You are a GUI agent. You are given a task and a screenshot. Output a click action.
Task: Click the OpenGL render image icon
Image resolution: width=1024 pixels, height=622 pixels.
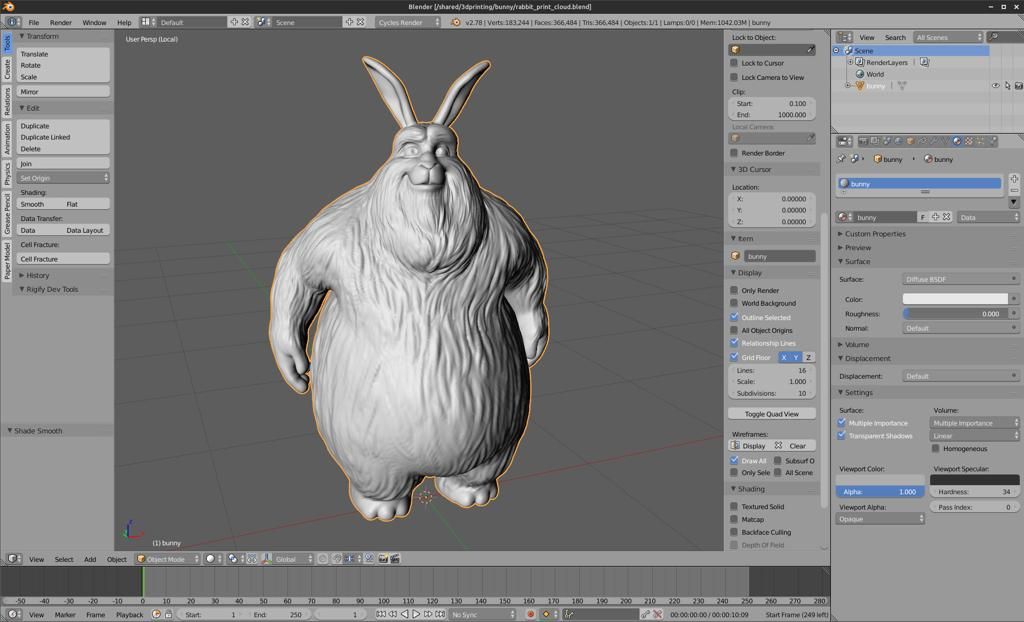(x=383, y=559)
